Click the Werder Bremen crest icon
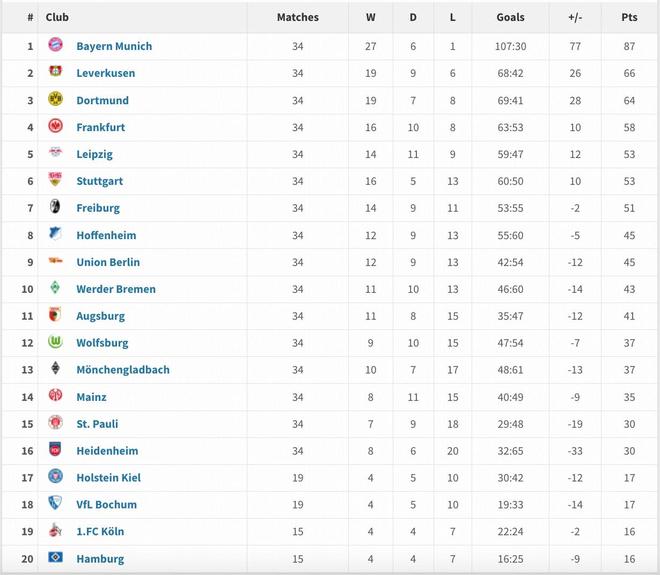 coord(55,288)
